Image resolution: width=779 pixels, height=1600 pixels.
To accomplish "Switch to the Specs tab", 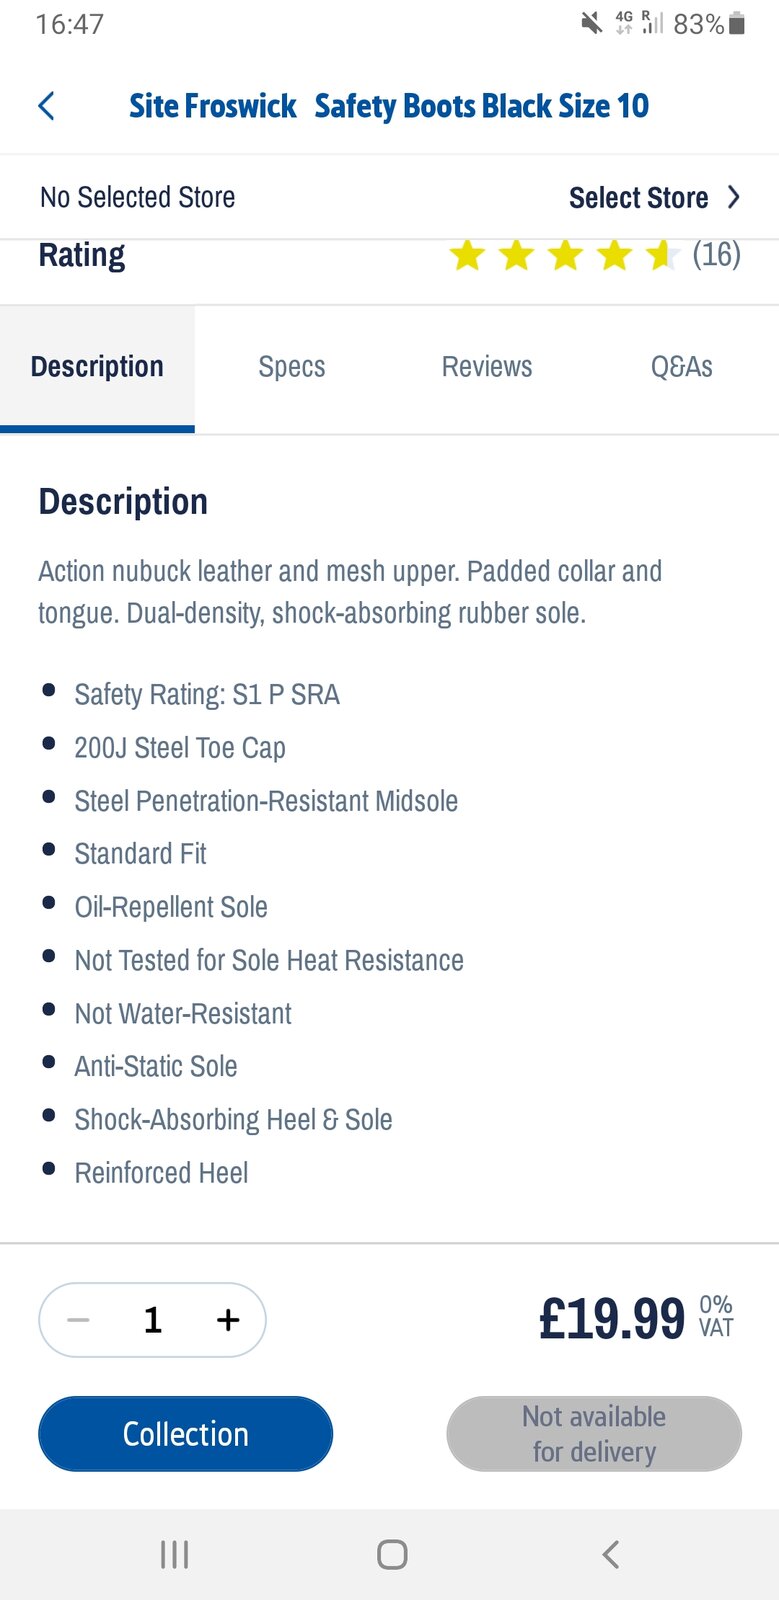I will tap(291, 367).
